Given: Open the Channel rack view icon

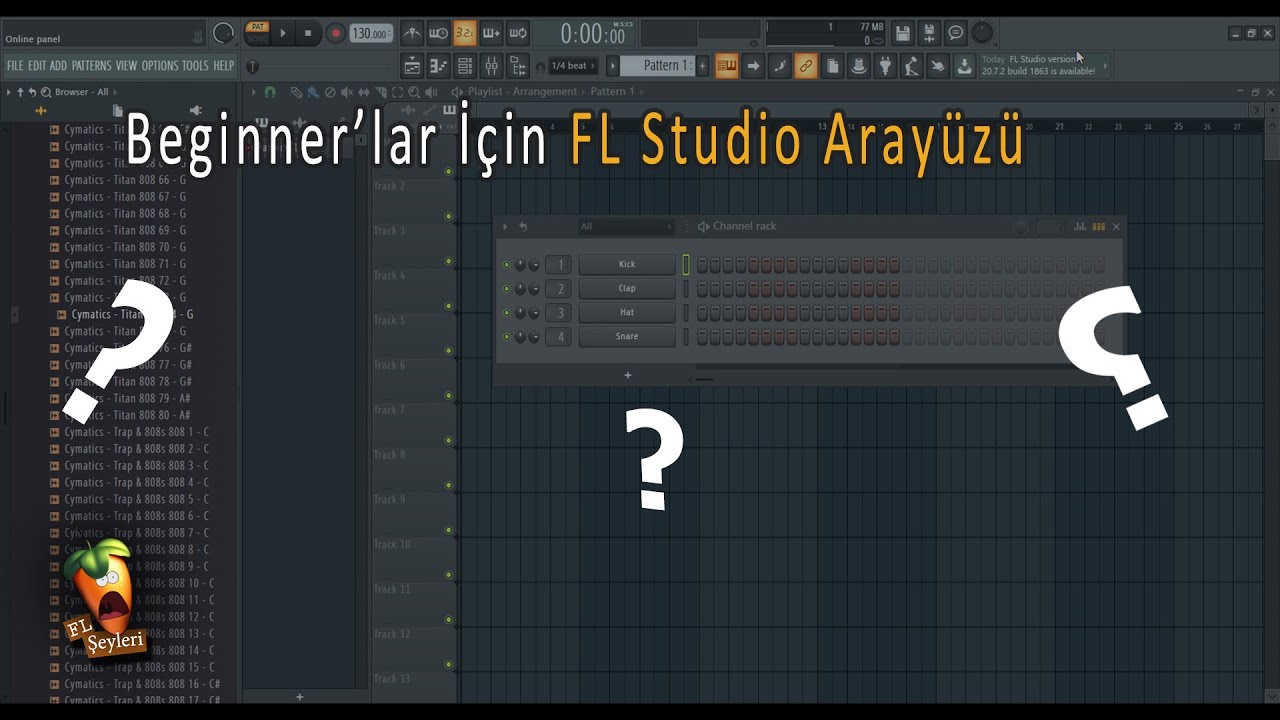Looking at the screenshot, I should coord(465,66).
